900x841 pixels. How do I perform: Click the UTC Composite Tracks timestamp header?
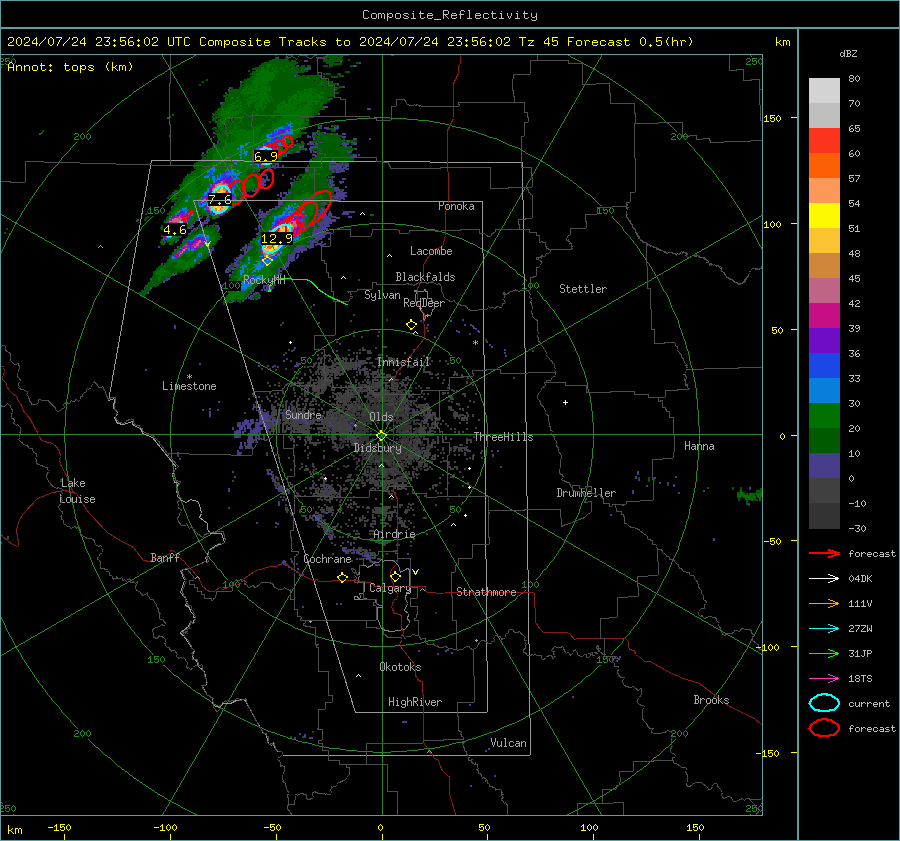pyautogui.click(x=350, y=42)
